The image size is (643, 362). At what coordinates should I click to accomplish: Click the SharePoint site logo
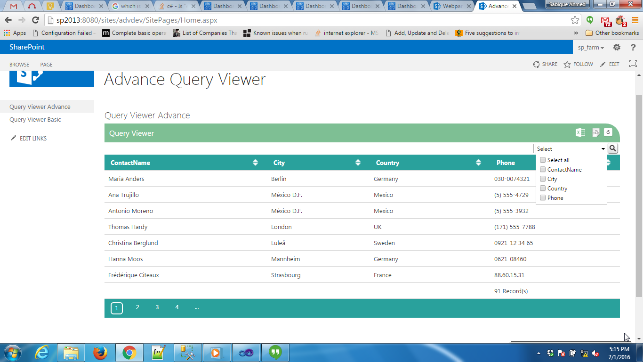tap(52, 78)
